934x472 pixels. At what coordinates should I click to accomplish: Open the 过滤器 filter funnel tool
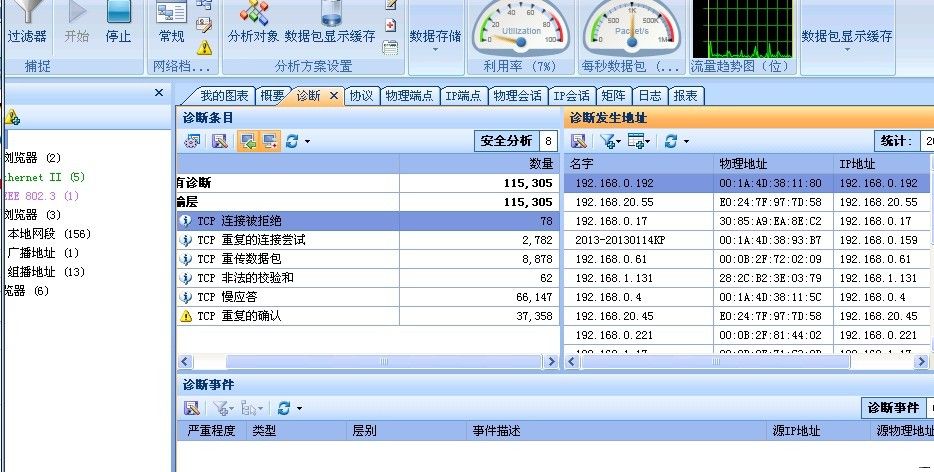coord(27,24)
